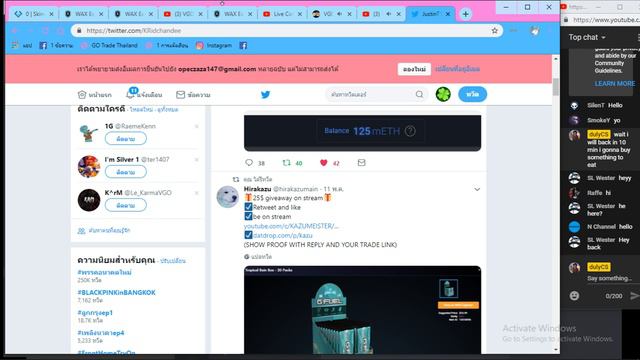This screenshot has width=640, height=360.
Task: Switch to the Skins browser tab
Action: point(33,14)
